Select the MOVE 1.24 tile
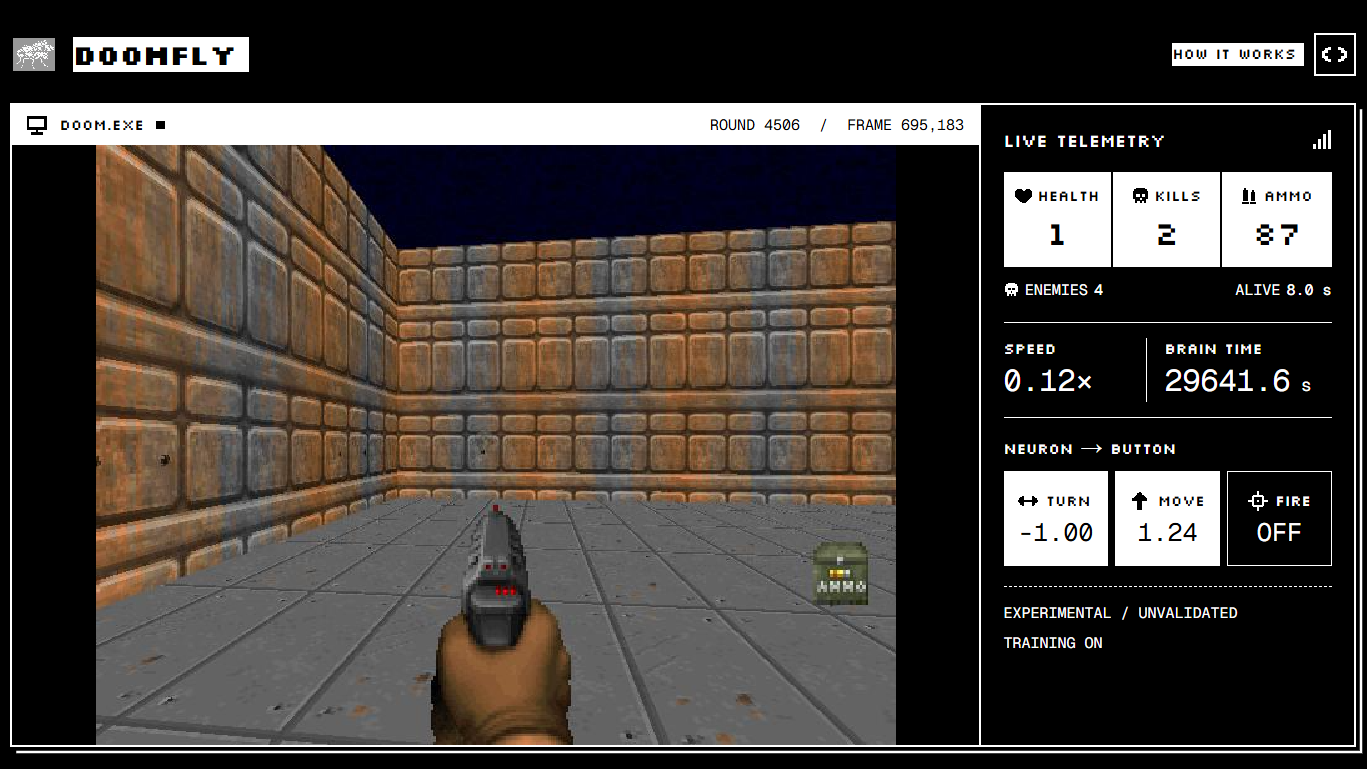Screen dimensions: 1367x769 click(1167, 518)
